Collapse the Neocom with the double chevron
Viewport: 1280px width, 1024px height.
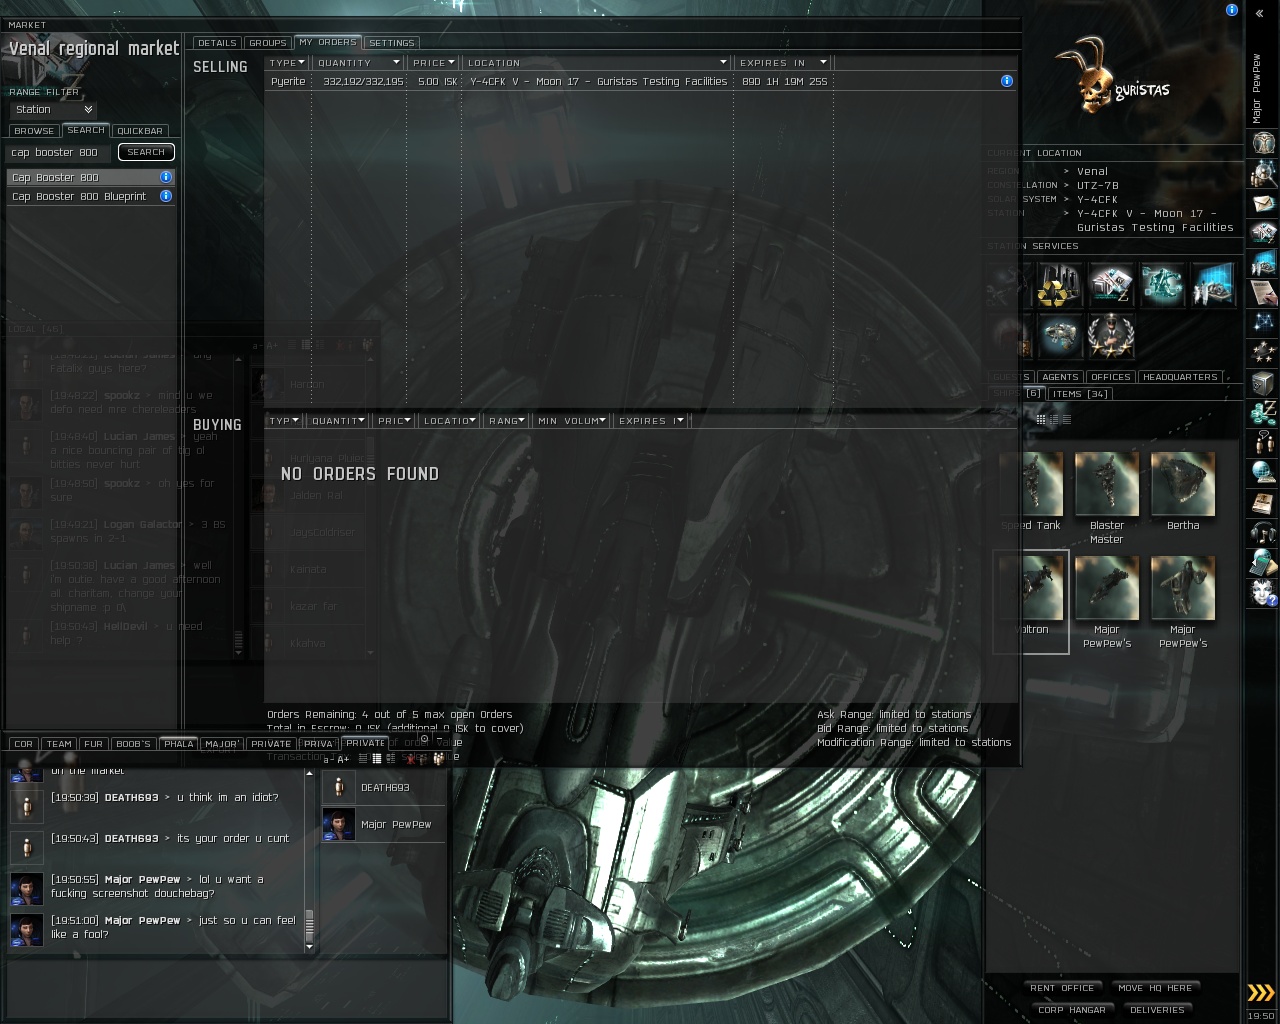tap(1260, 14)
